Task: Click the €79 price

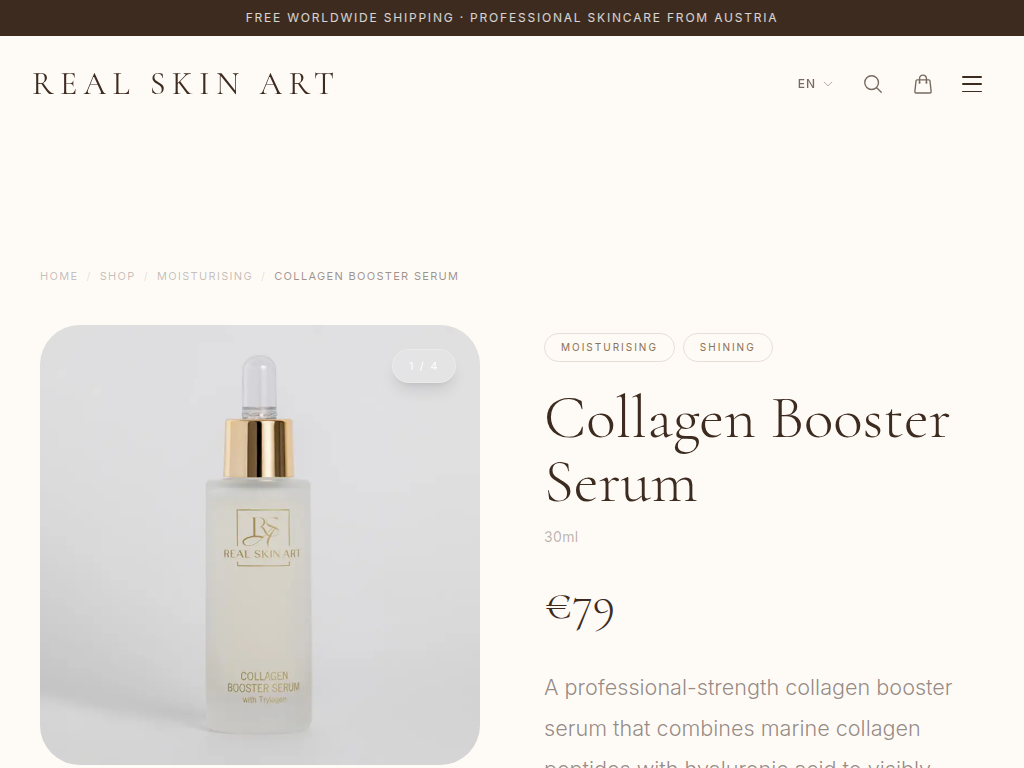Action: pos(579,610)
